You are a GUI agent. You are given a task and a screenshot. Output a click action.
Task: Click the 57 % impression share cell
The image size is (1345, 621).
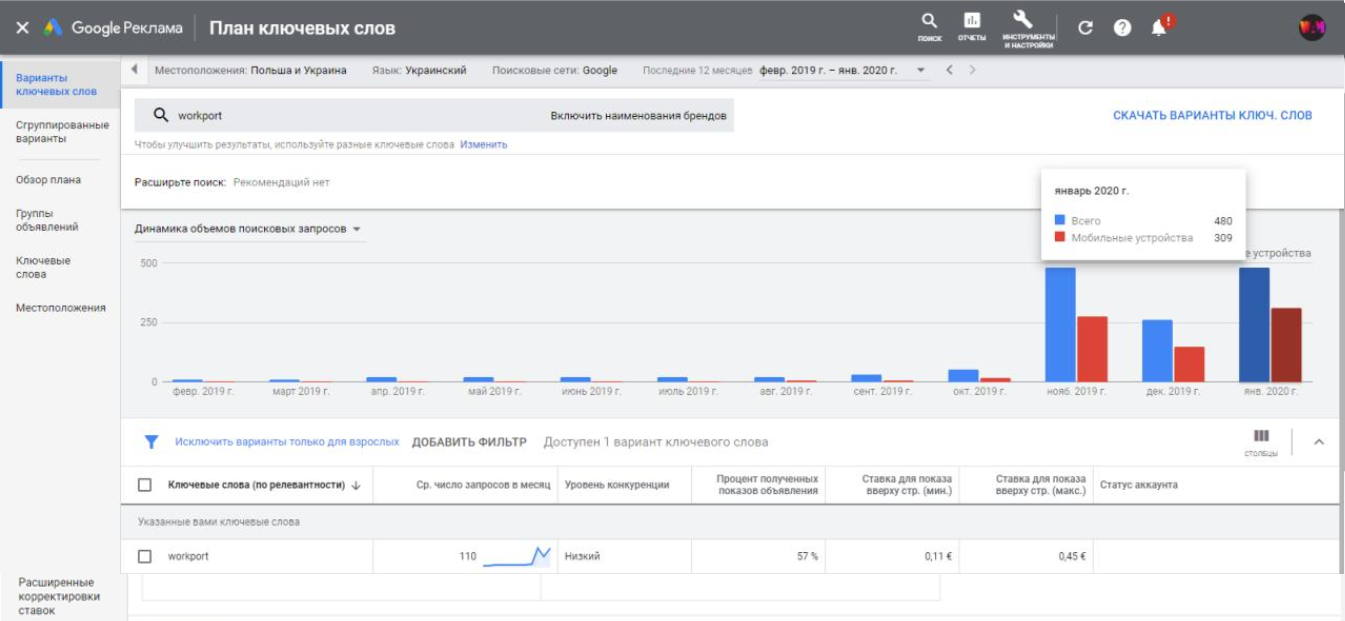(x=807, y=556)
